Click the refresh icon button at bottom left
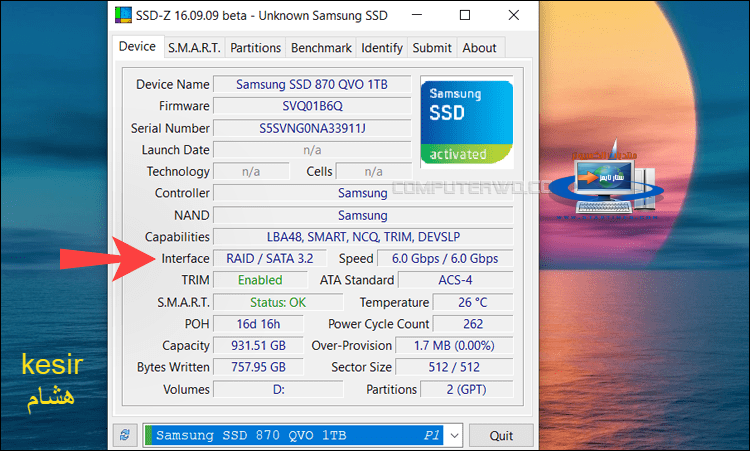 tap(125, 435)
